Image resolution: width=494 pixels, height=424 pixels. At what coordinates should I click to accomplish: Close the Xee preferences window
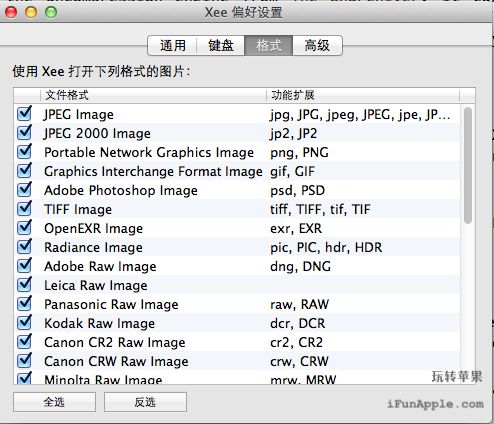click(x=11, y=13)
